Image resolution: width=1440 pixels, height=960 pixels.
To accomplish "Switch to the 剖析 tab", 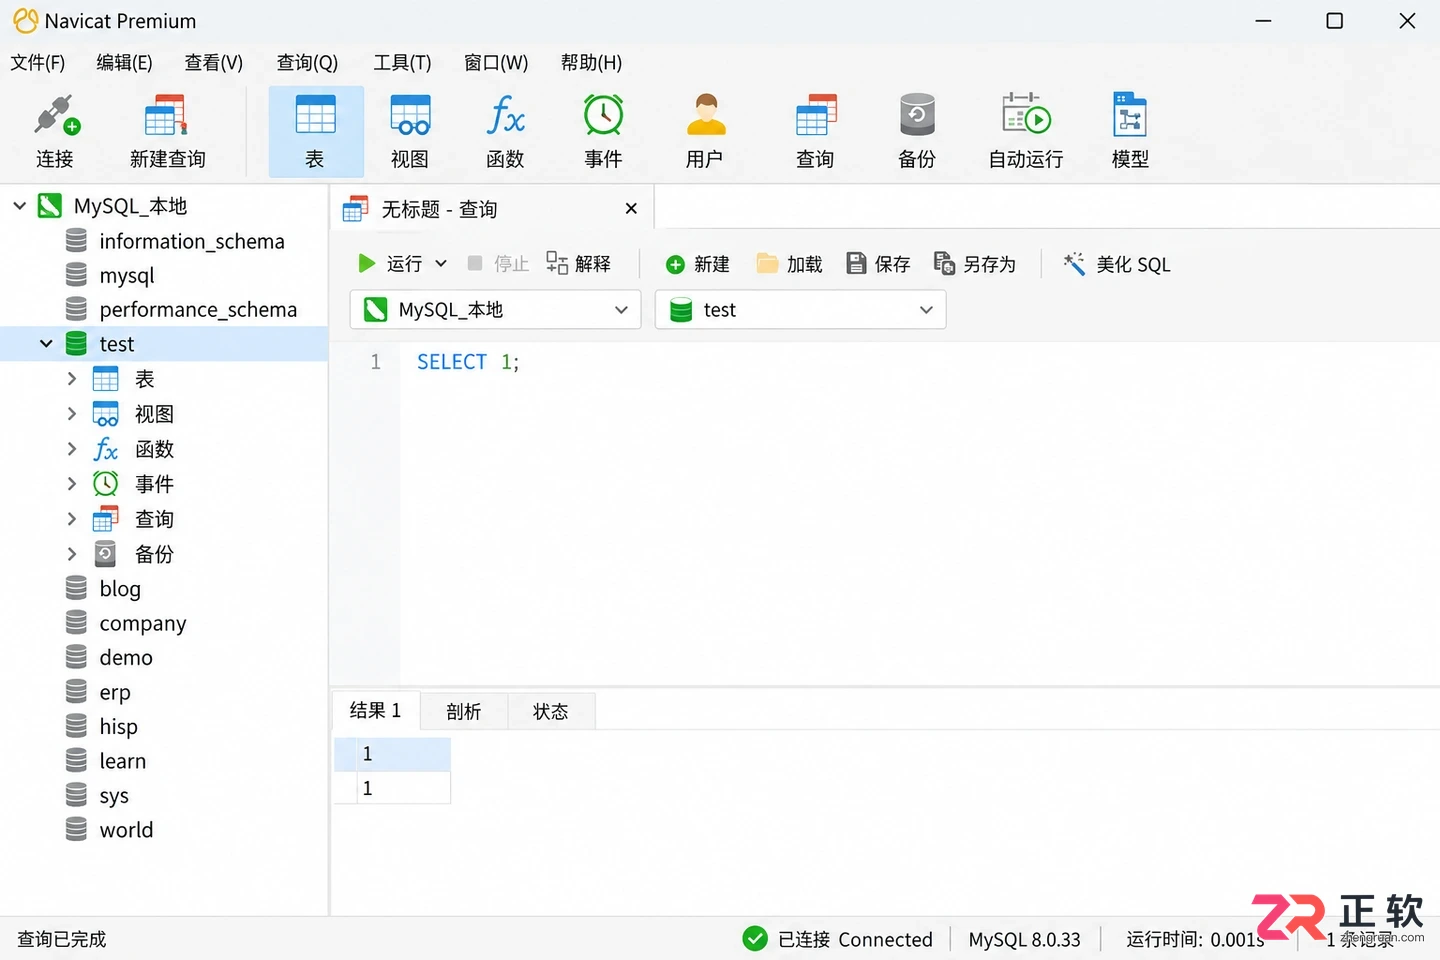I will pyautogui.click(x=464, y=711).
